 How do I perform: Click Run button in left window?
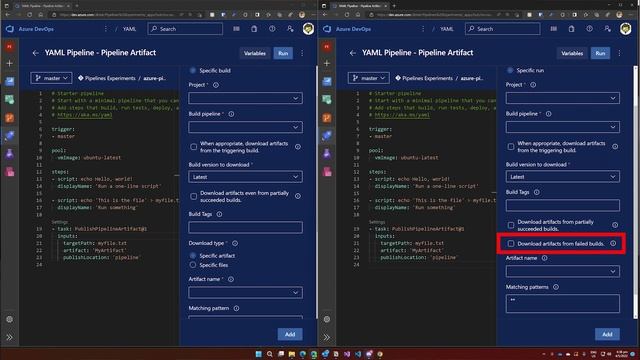click(283, 53)
